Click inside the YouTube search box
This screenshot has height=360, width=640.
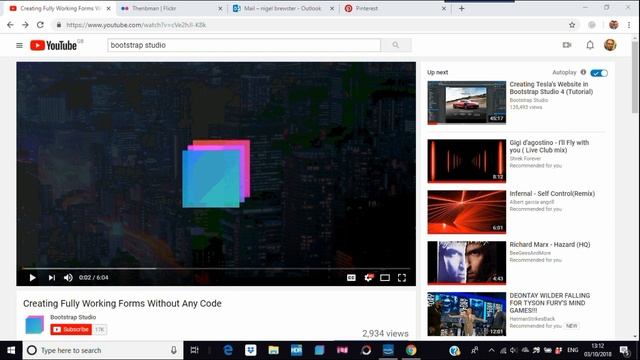244,45
